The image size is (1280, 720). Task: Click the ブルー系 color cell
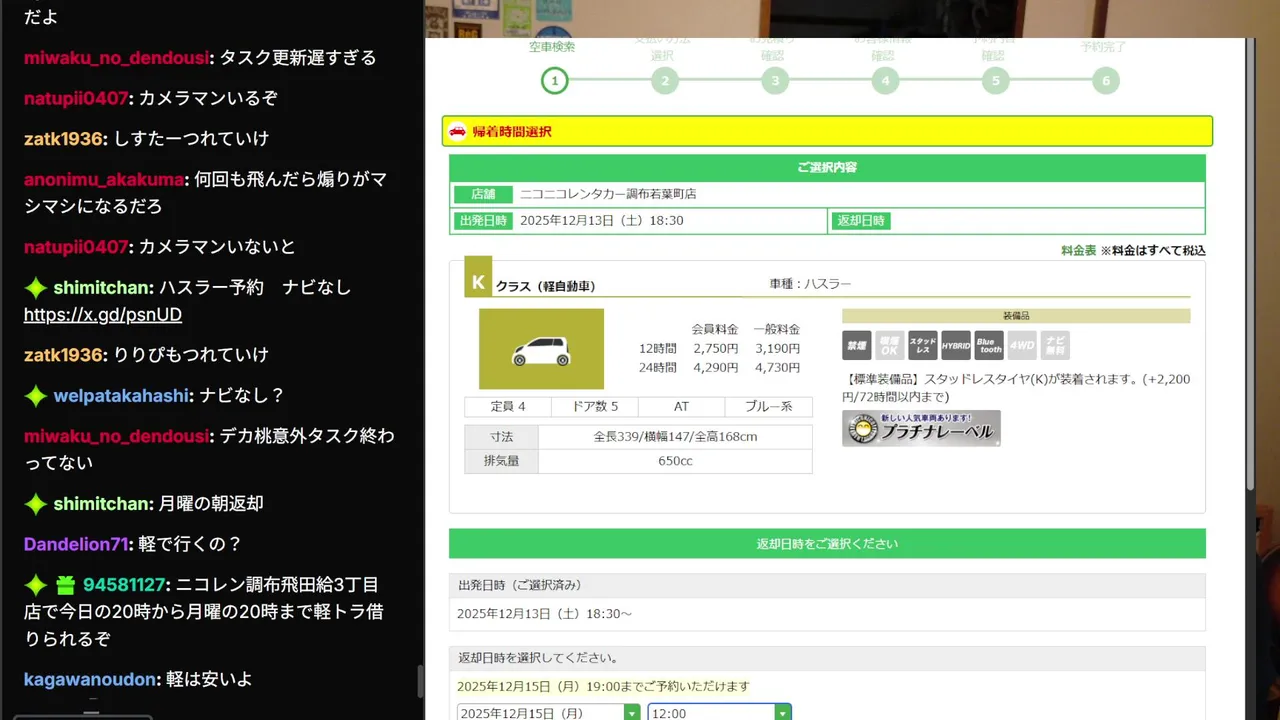(x=769, y=407)
